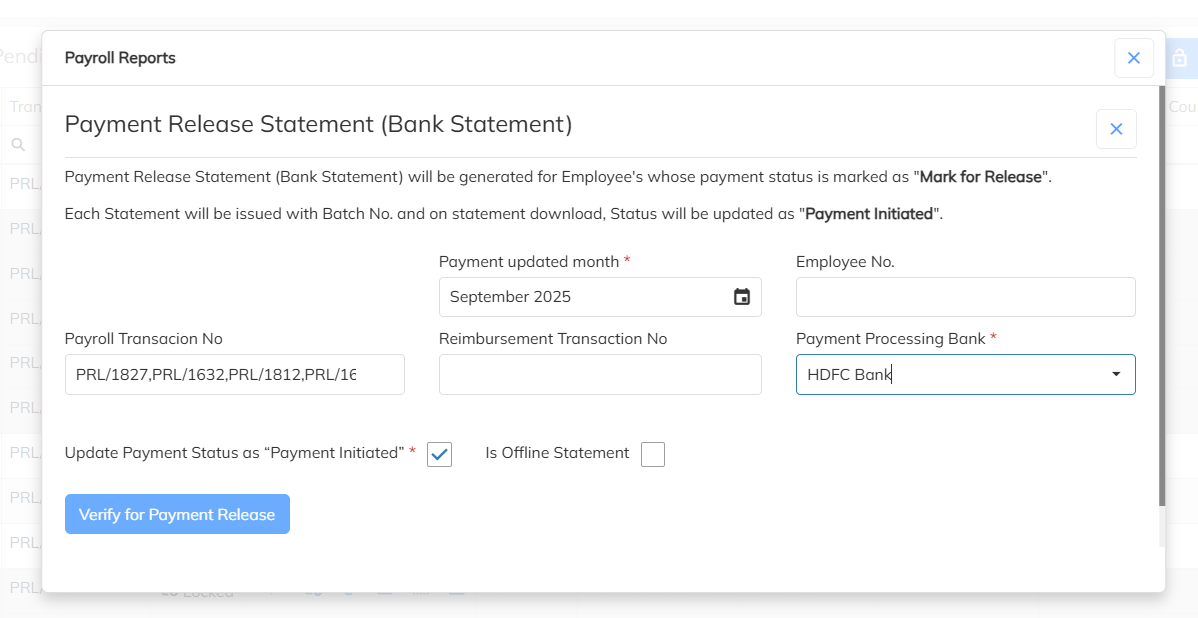Enable the Is Offline Statement checkbox

click(x=653, y=454)
